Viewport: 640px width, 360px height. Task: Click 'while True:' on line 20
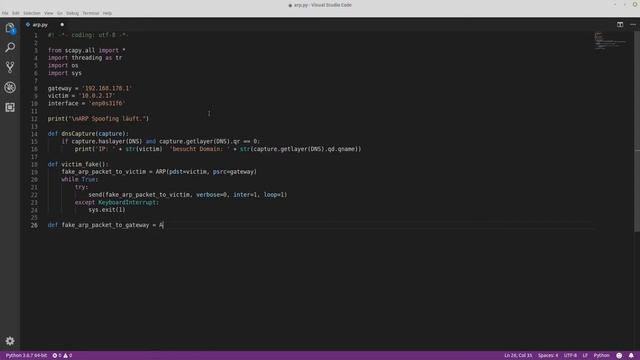point(80,180)
